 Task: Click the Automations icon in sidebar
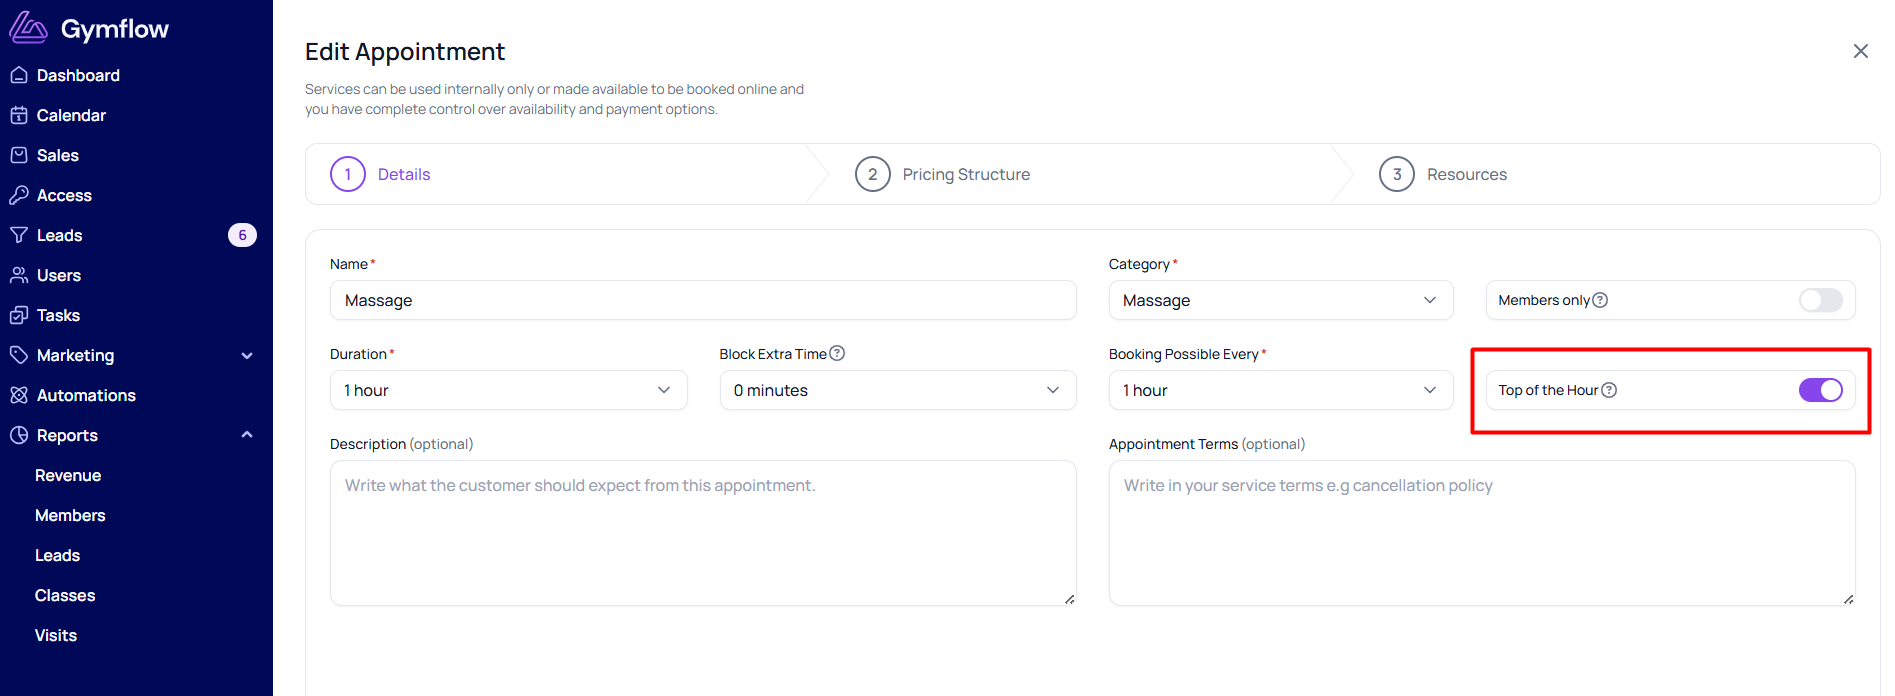19,395
